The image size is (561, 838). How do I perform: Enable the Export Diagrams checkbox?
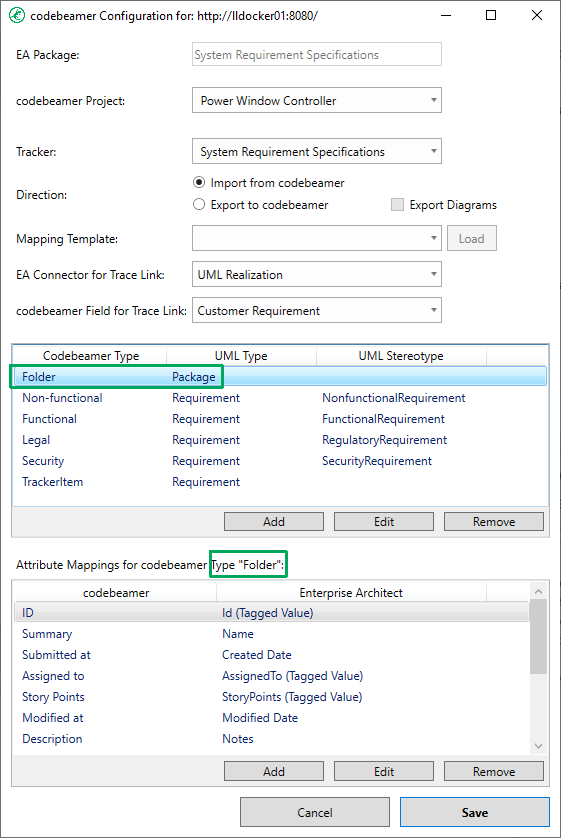397,205
